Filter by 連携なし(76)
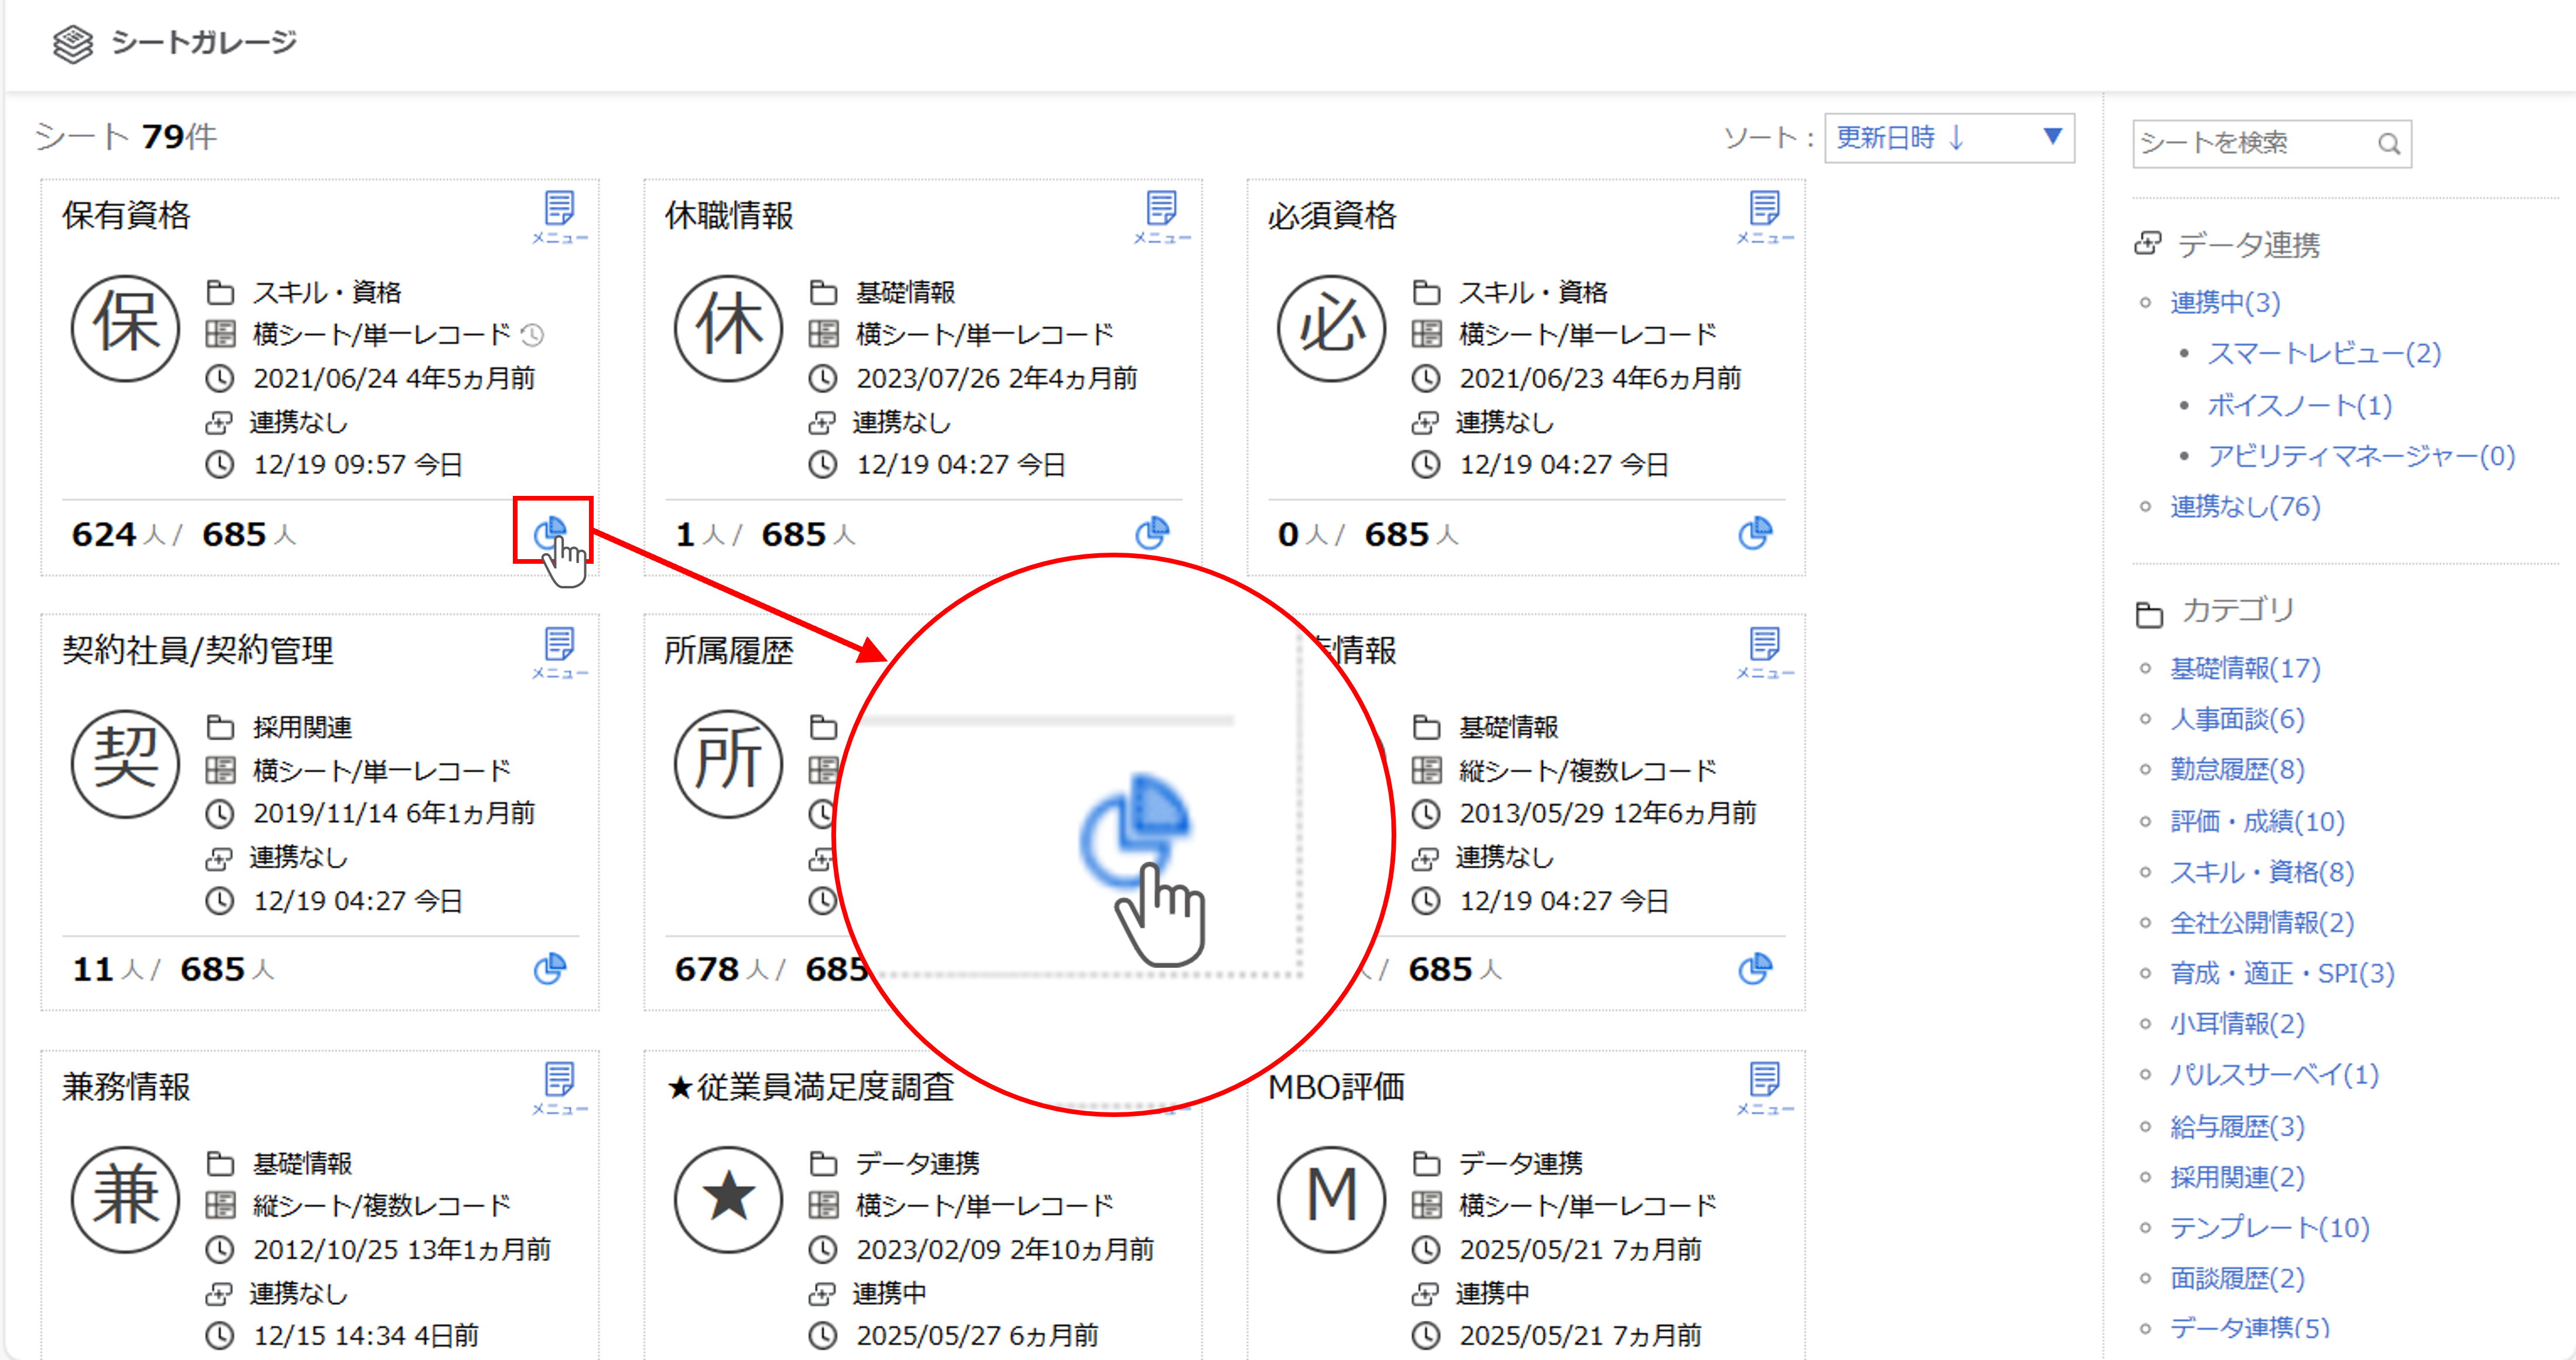The image size is (2576, 1360). click(x=2244, y=506)
